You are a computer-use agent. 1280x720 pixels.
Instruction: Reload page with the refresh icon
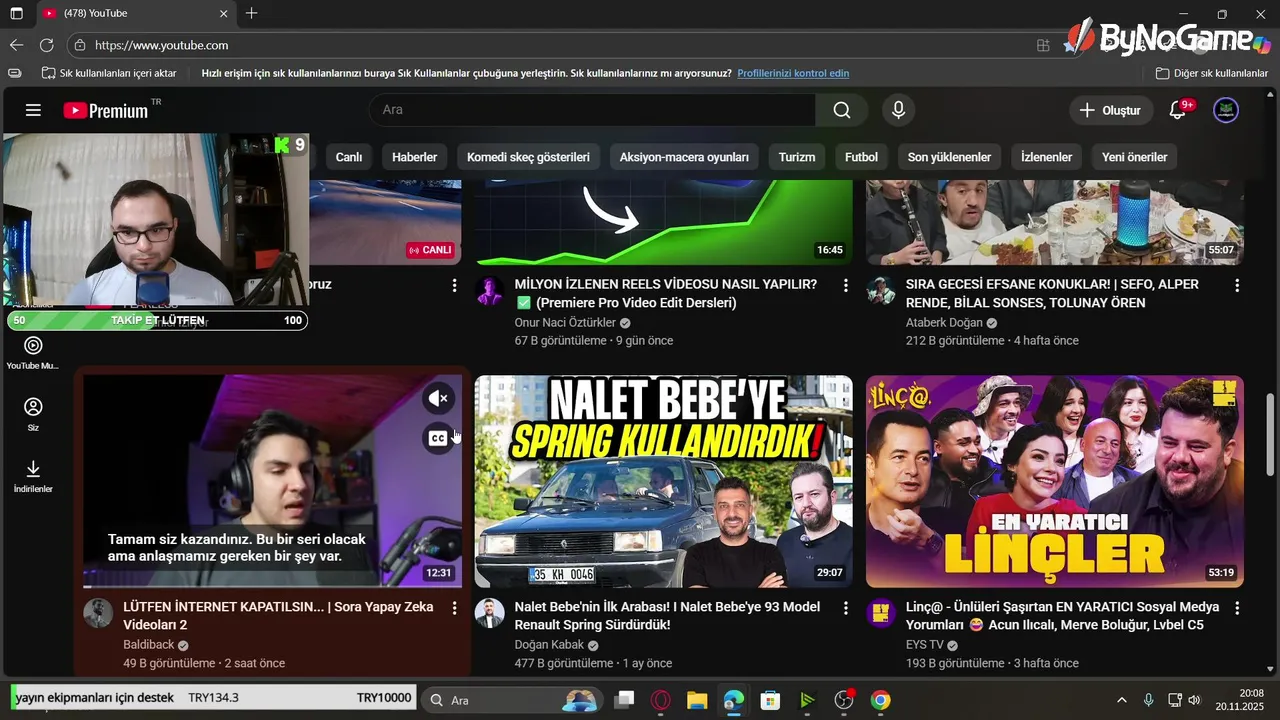click(x=46, y=45)
